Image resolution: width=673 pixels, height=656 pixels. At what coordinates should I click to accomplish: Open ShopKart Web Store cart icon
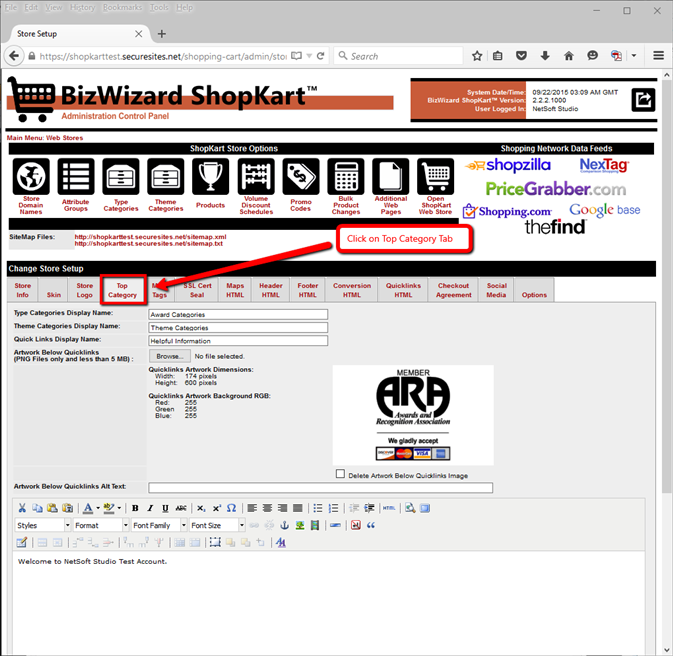(x=435, y=176)
